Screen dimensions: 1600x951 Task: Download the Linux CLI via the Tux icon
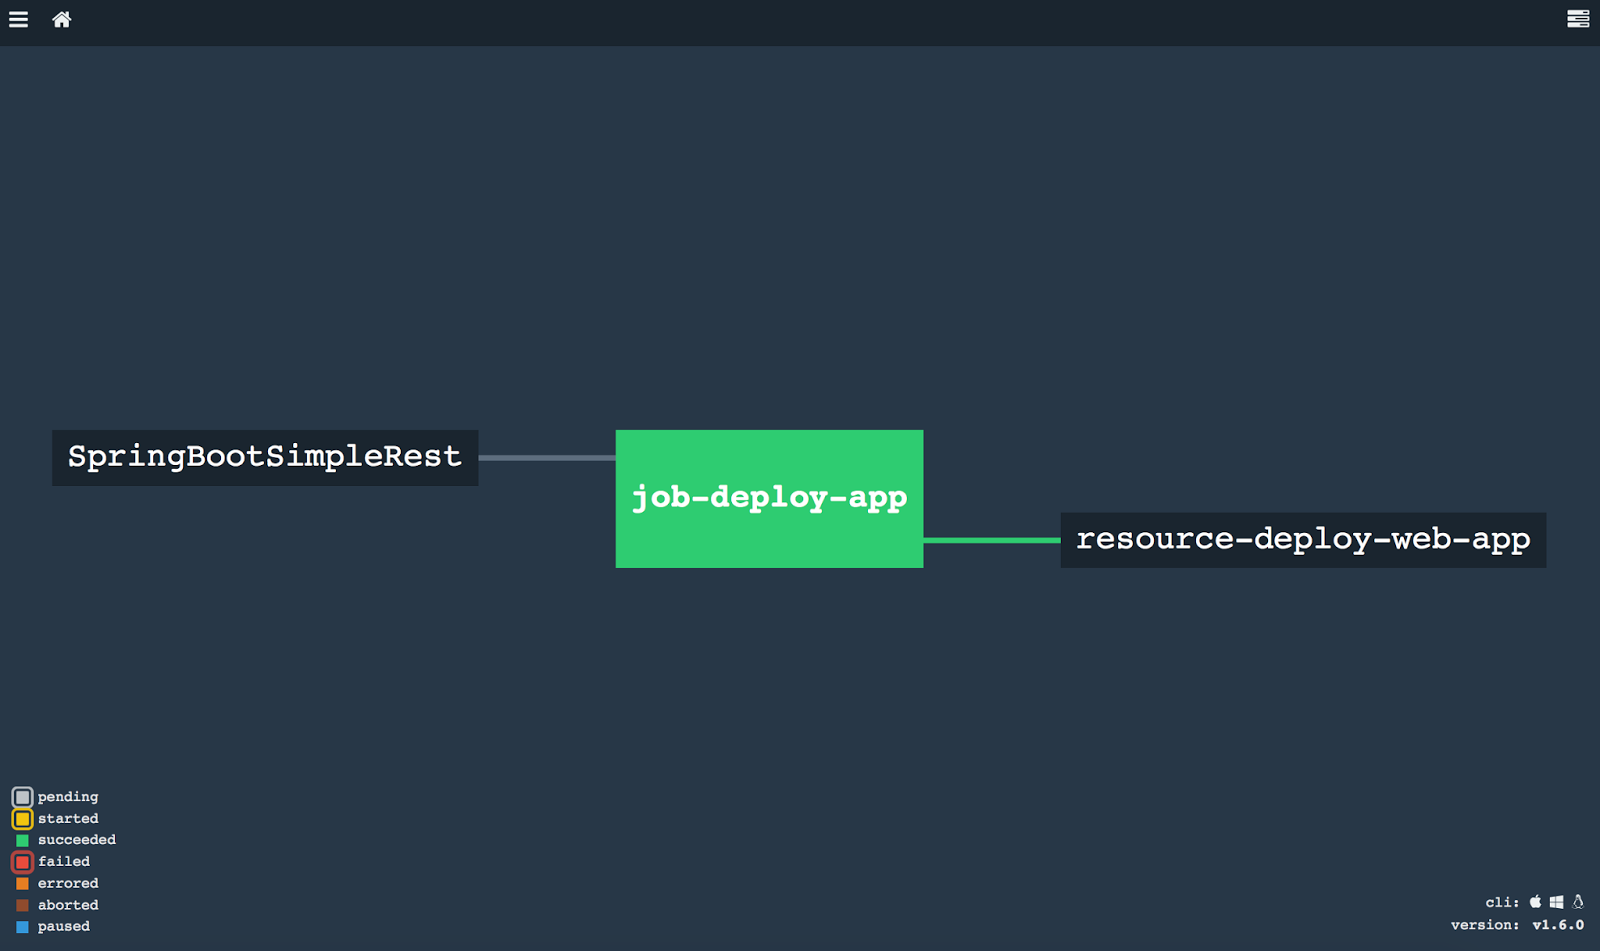[x=1578, y=901]
